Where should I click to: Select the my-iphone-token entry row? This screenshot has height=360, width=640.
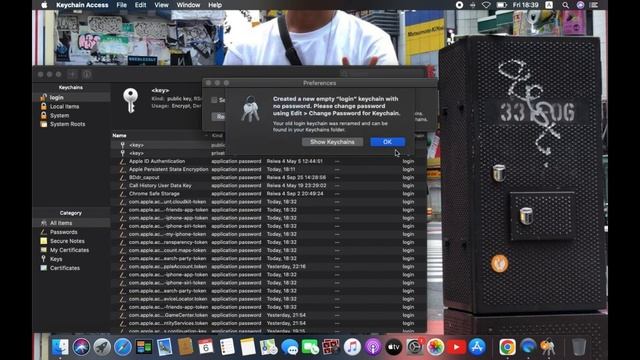(269, 234)
